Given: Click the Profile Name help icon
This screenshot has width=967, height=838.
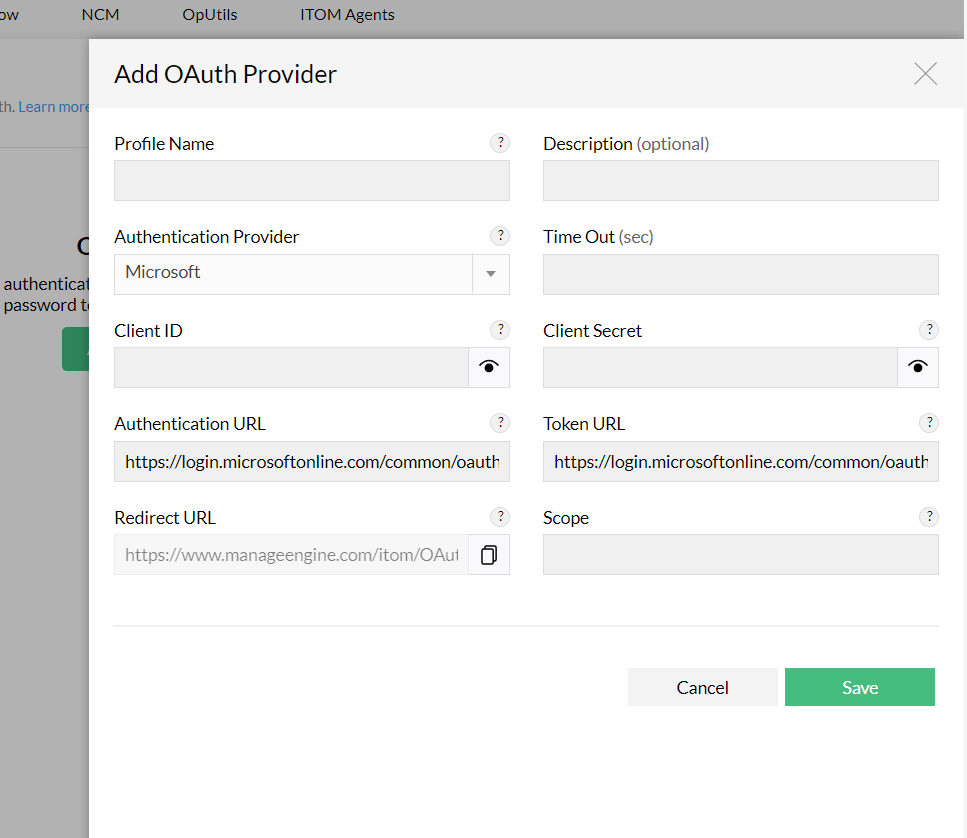Looking at the screenshot, I should 500,143.
